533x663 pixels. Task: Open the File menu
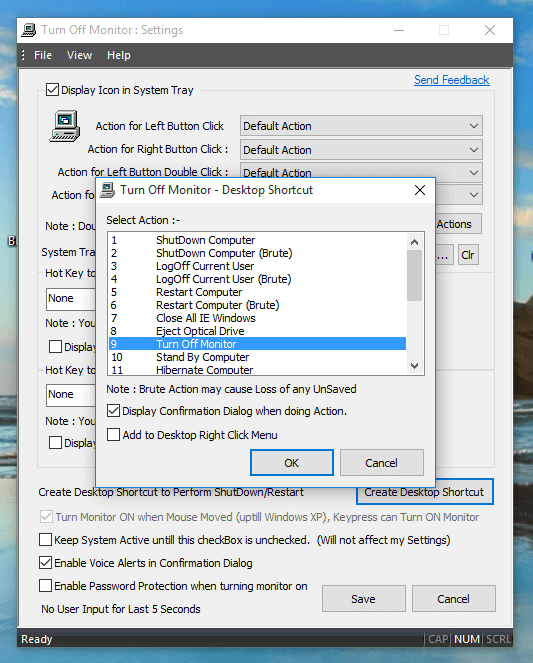43,55
